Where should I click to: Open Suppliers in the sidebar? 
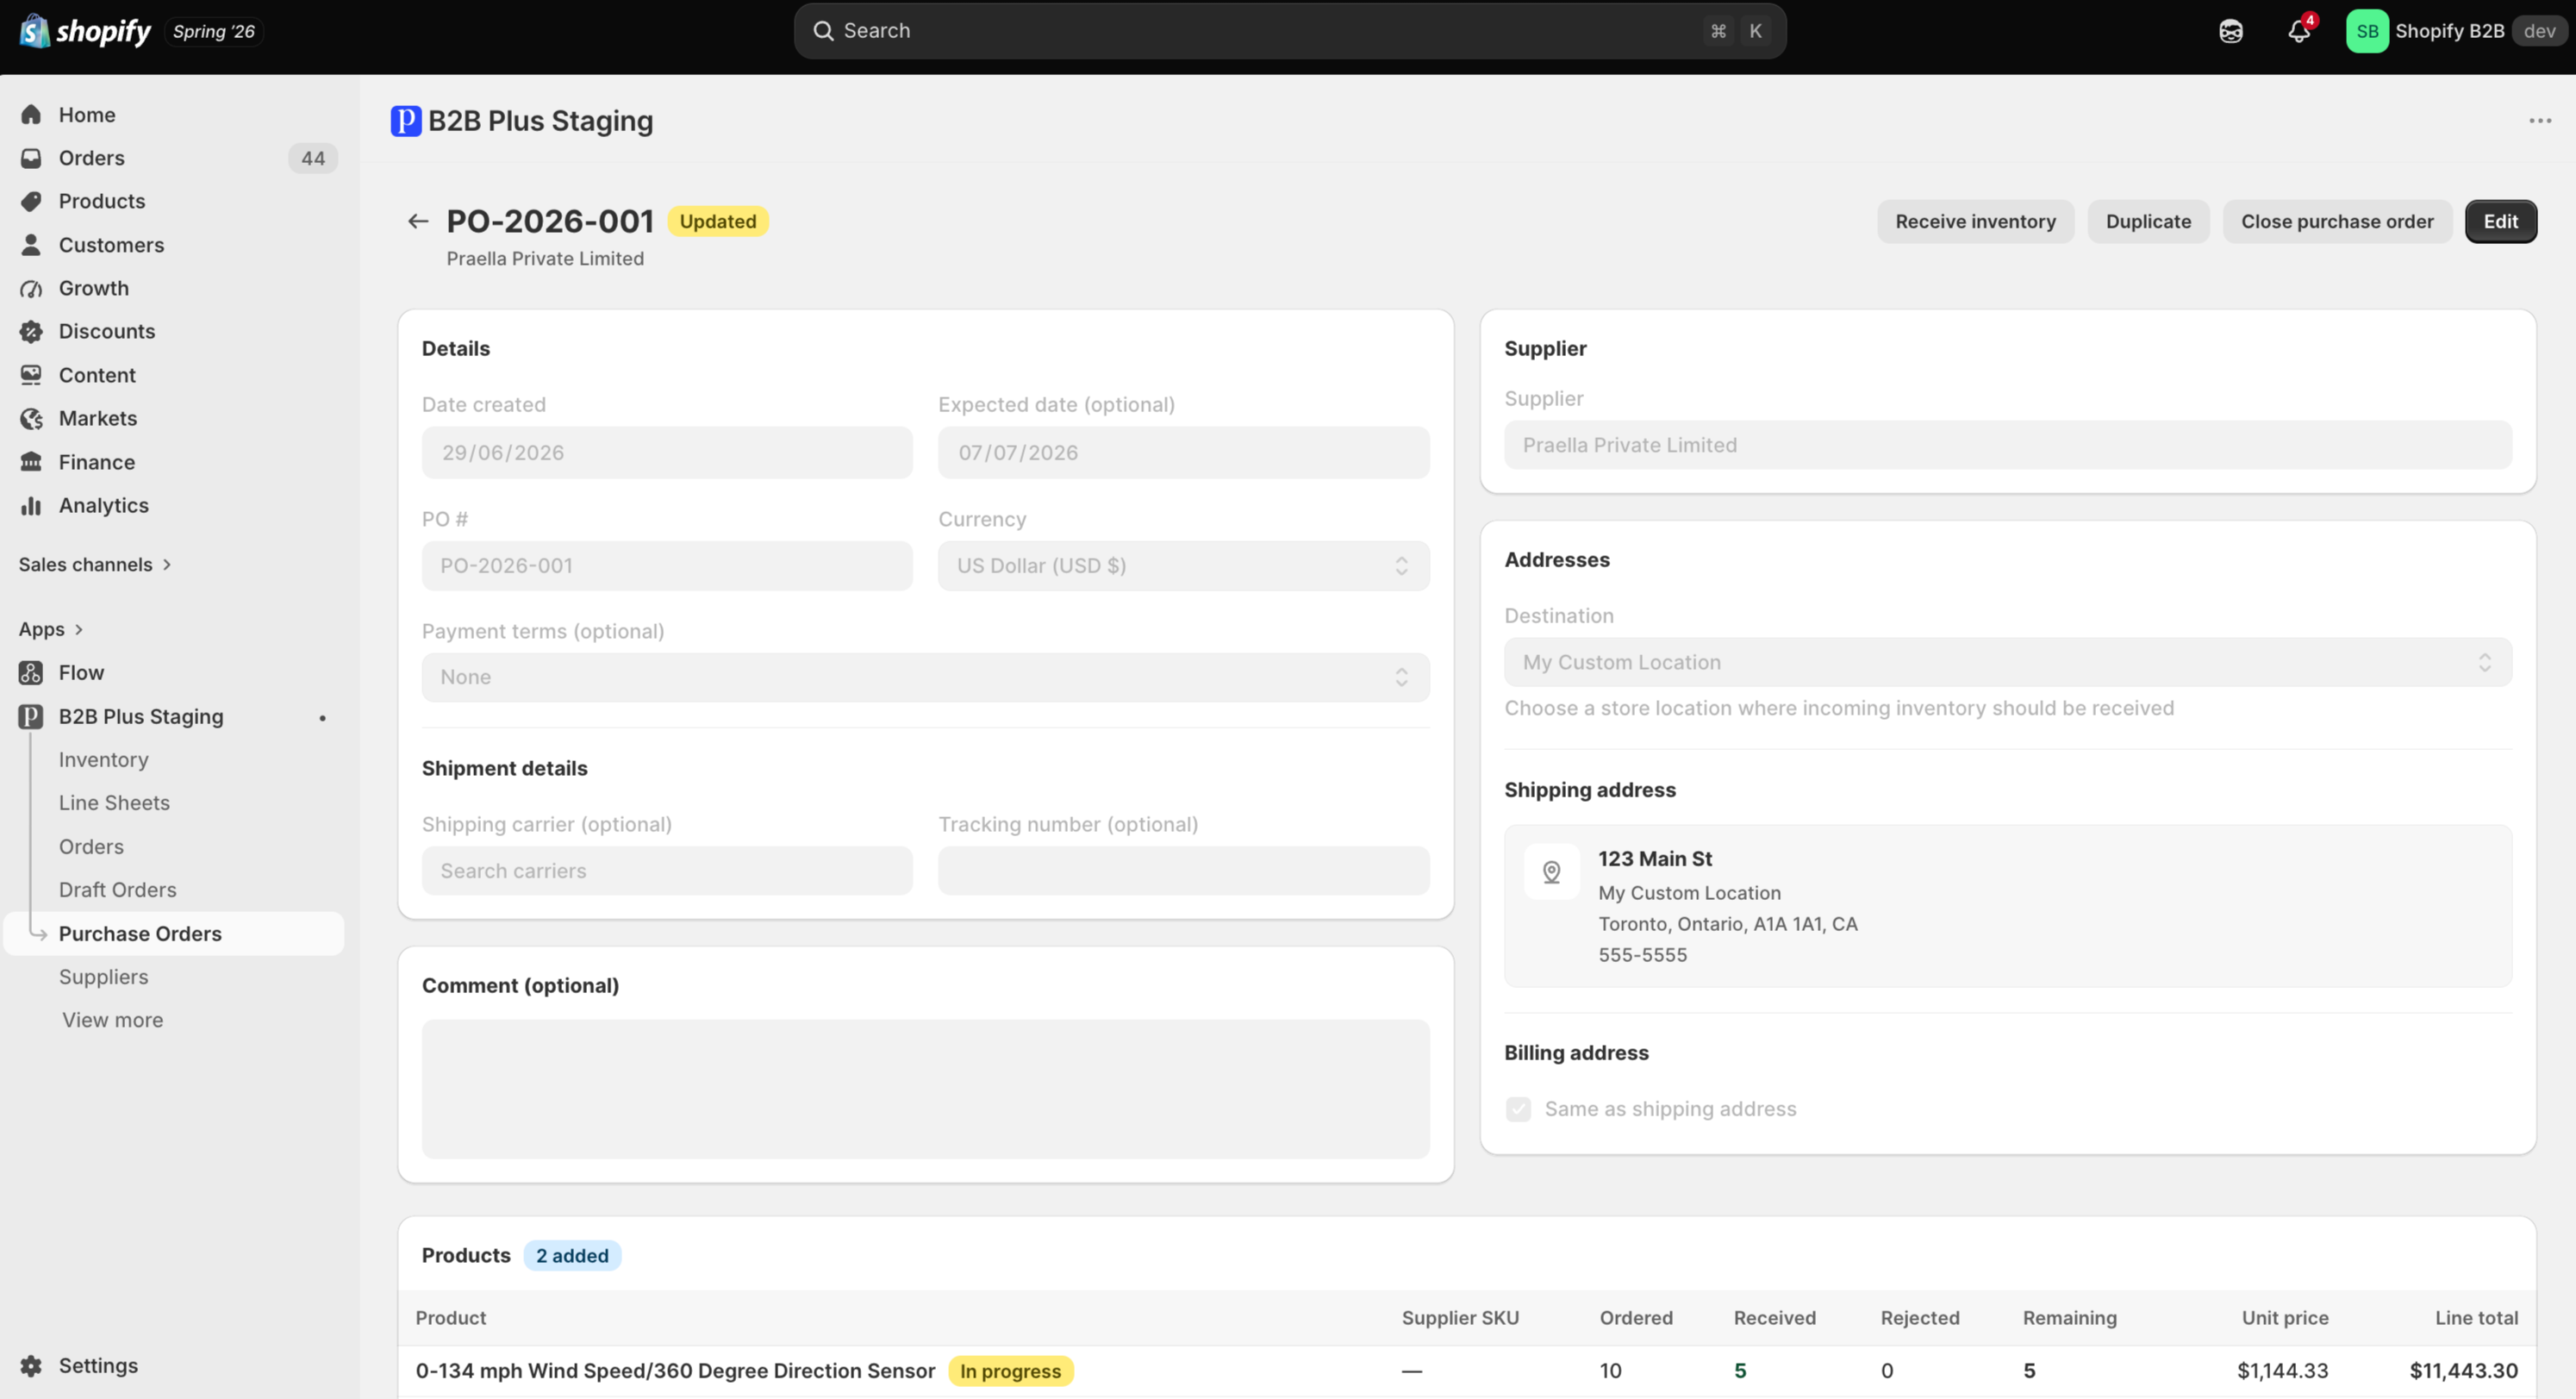103,977
